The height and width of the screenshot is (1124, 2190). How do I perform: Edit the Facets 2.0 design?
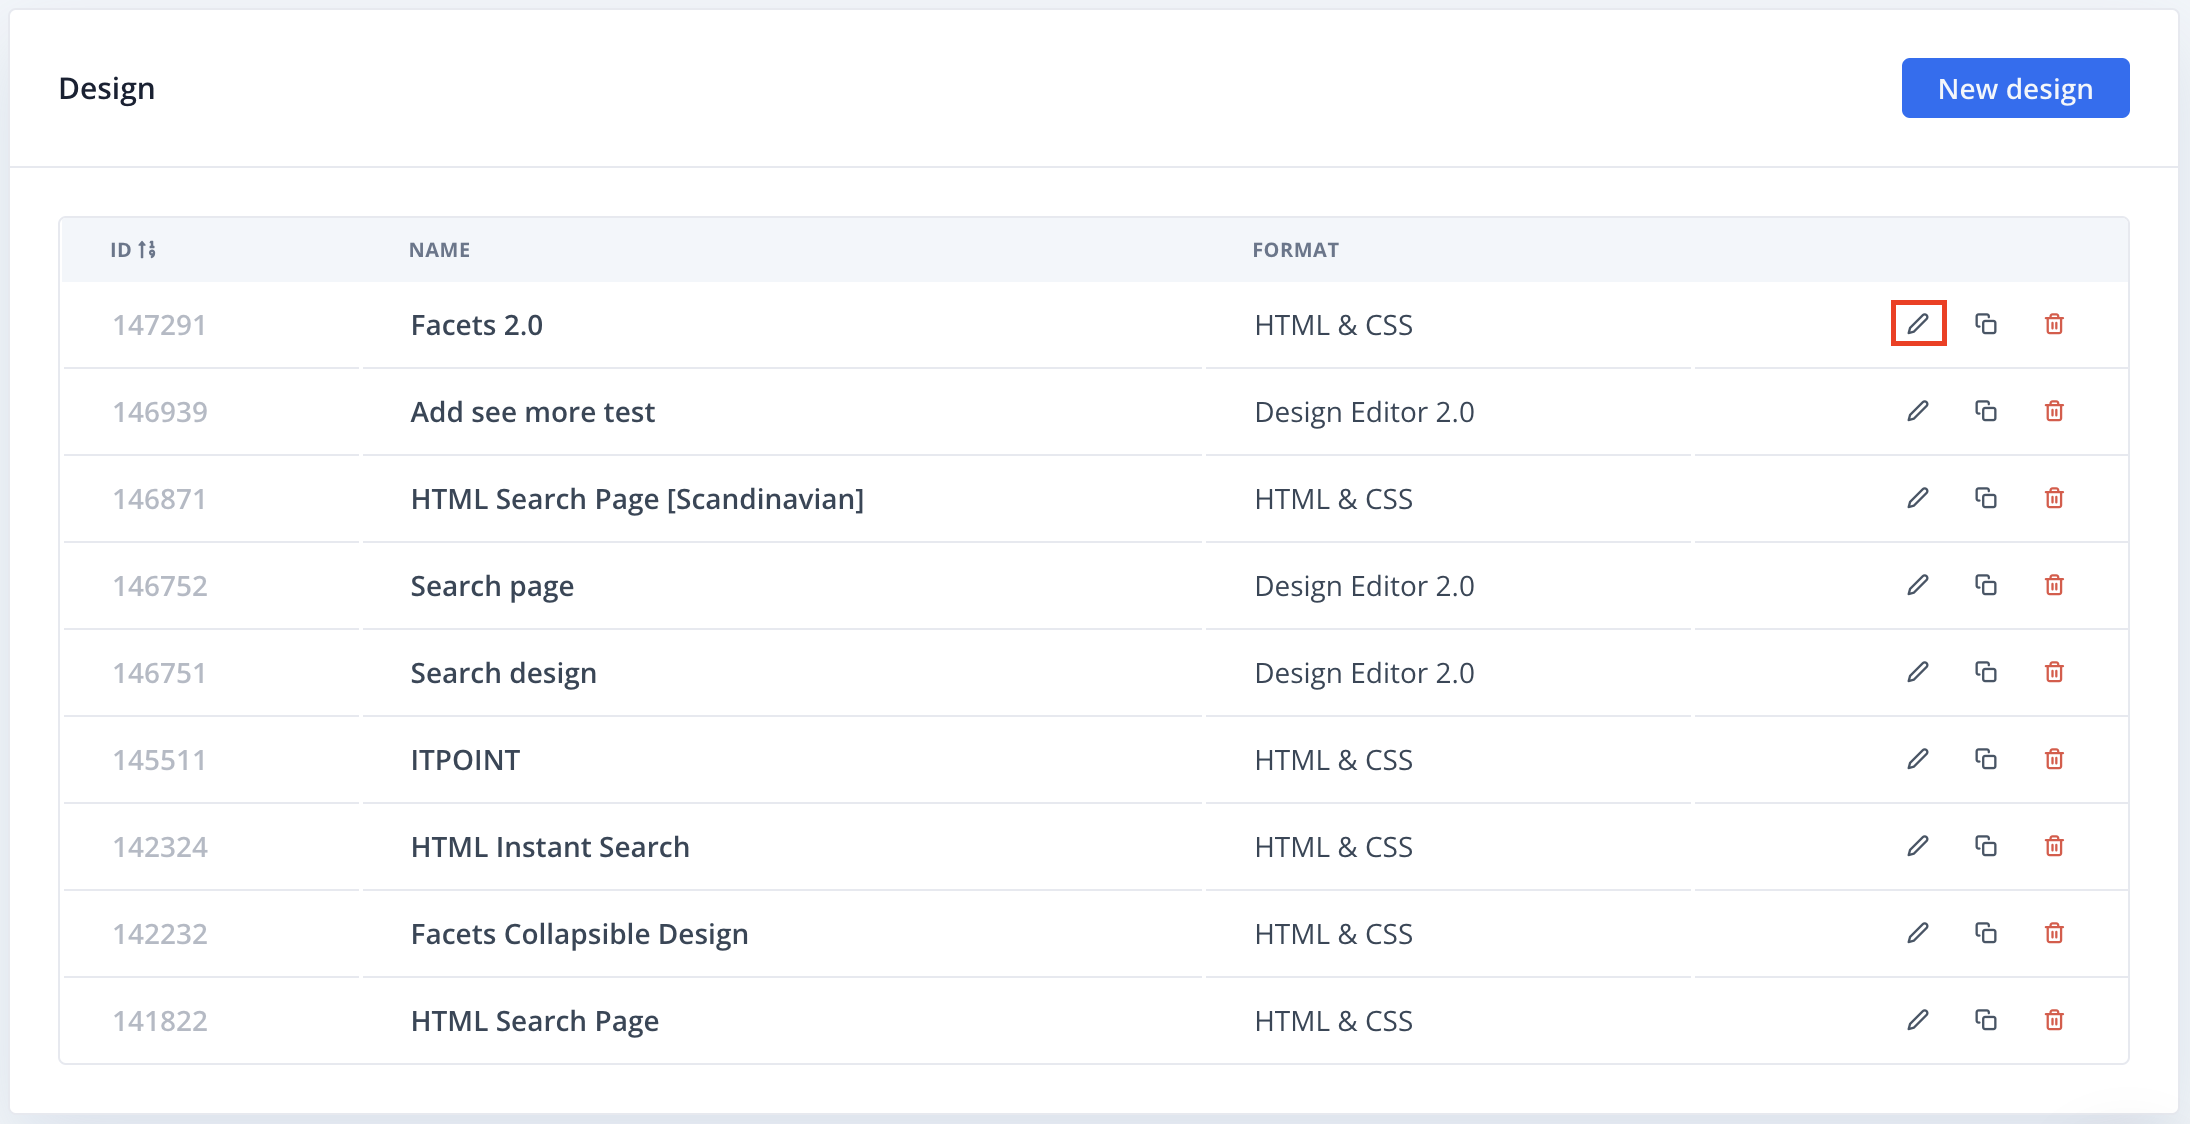click(1917, 324)
